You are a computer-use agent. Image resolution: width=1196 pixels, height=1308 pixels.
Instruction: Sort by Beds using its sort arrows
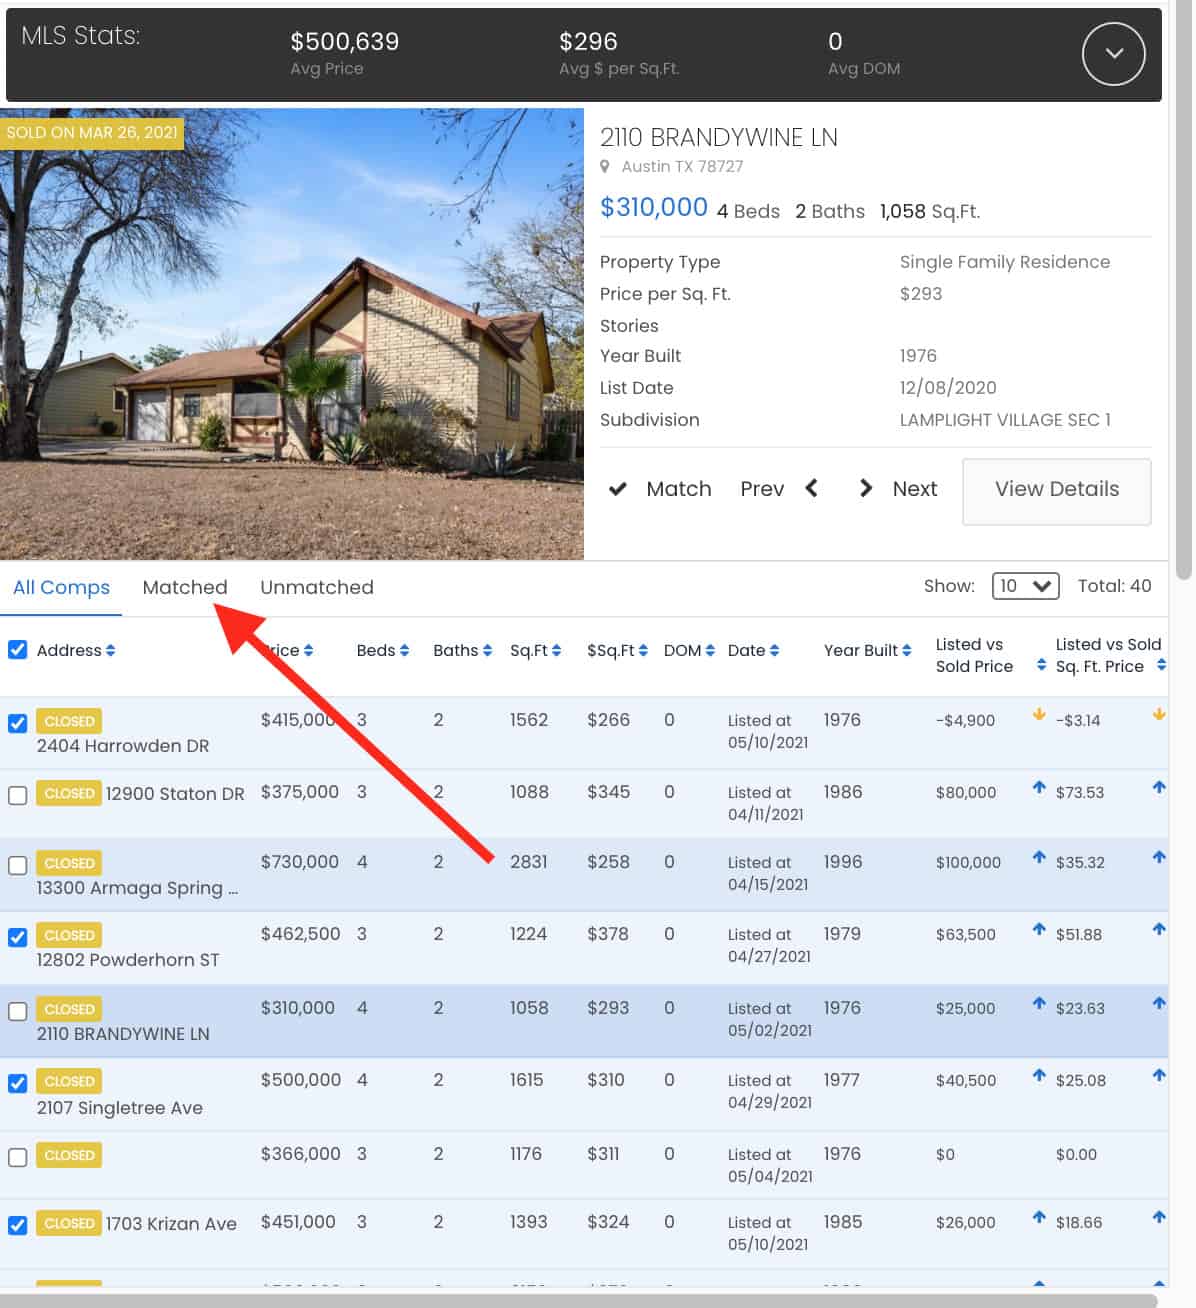coord(406,650)
